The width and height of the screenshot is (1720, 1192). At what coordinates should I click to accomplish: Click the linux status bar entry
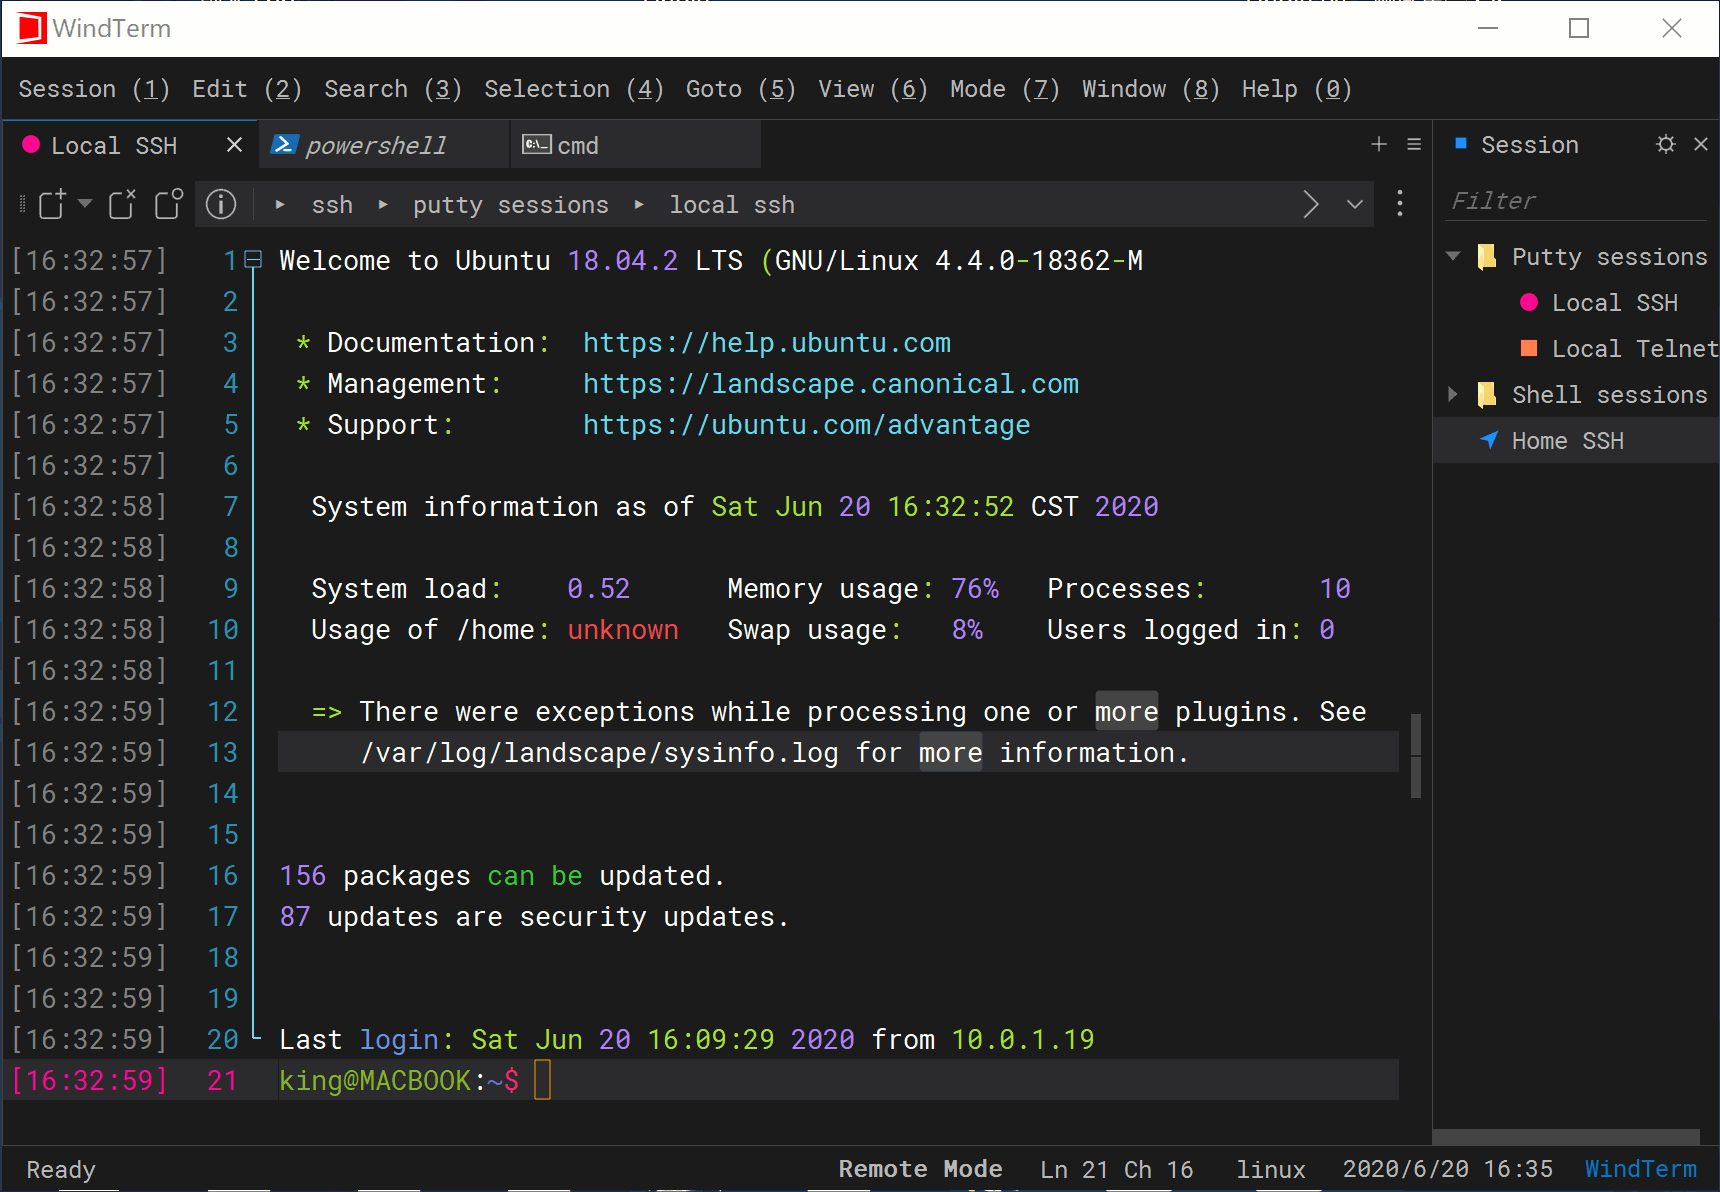pos(1271,1169)
